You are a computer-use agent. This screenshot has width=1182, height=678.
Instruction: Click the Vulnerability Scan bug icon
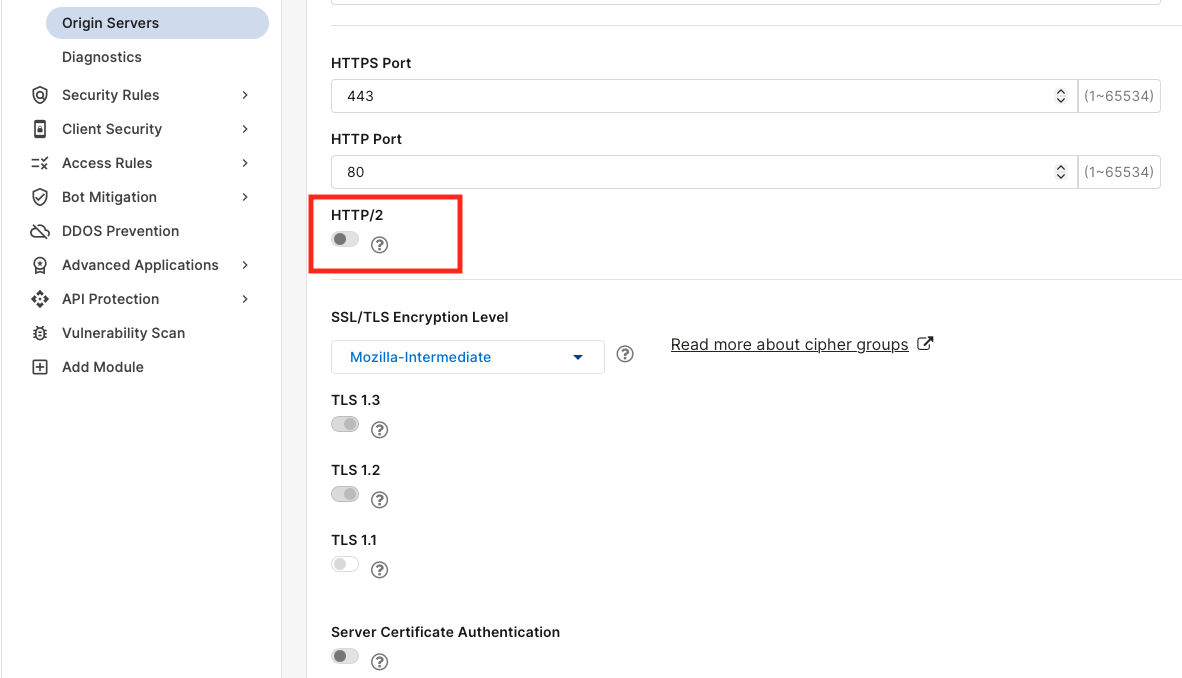tap(40, 333)
